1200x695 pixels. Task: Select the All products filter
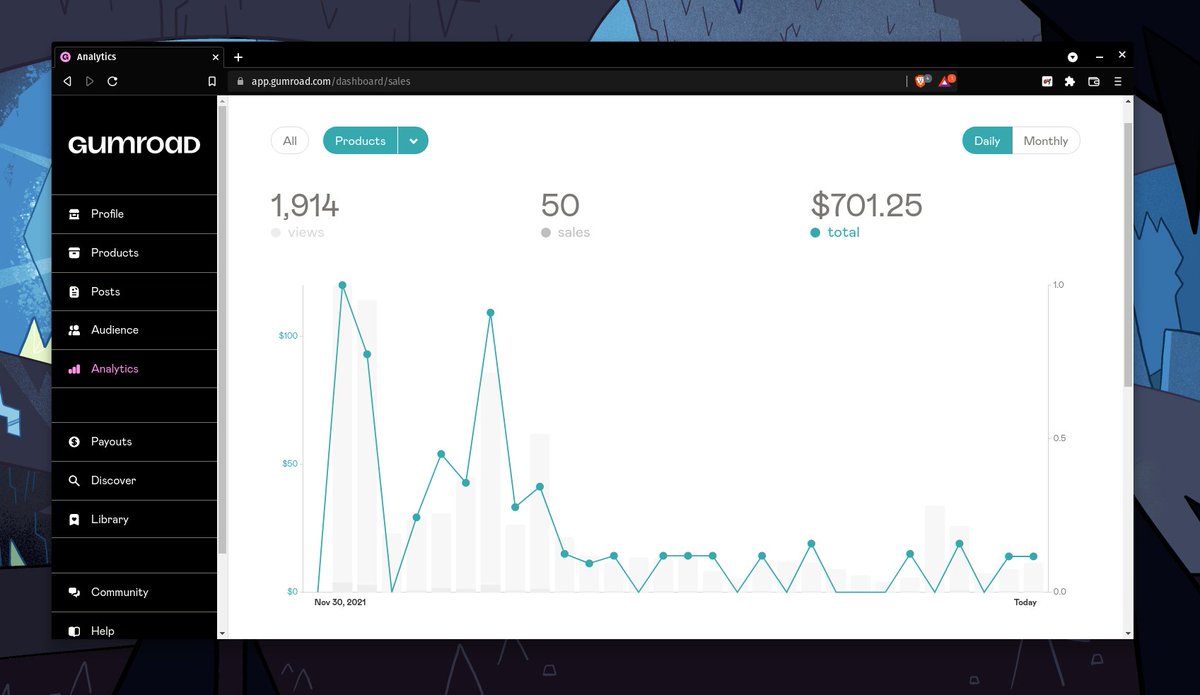click(x=290, y=141)
